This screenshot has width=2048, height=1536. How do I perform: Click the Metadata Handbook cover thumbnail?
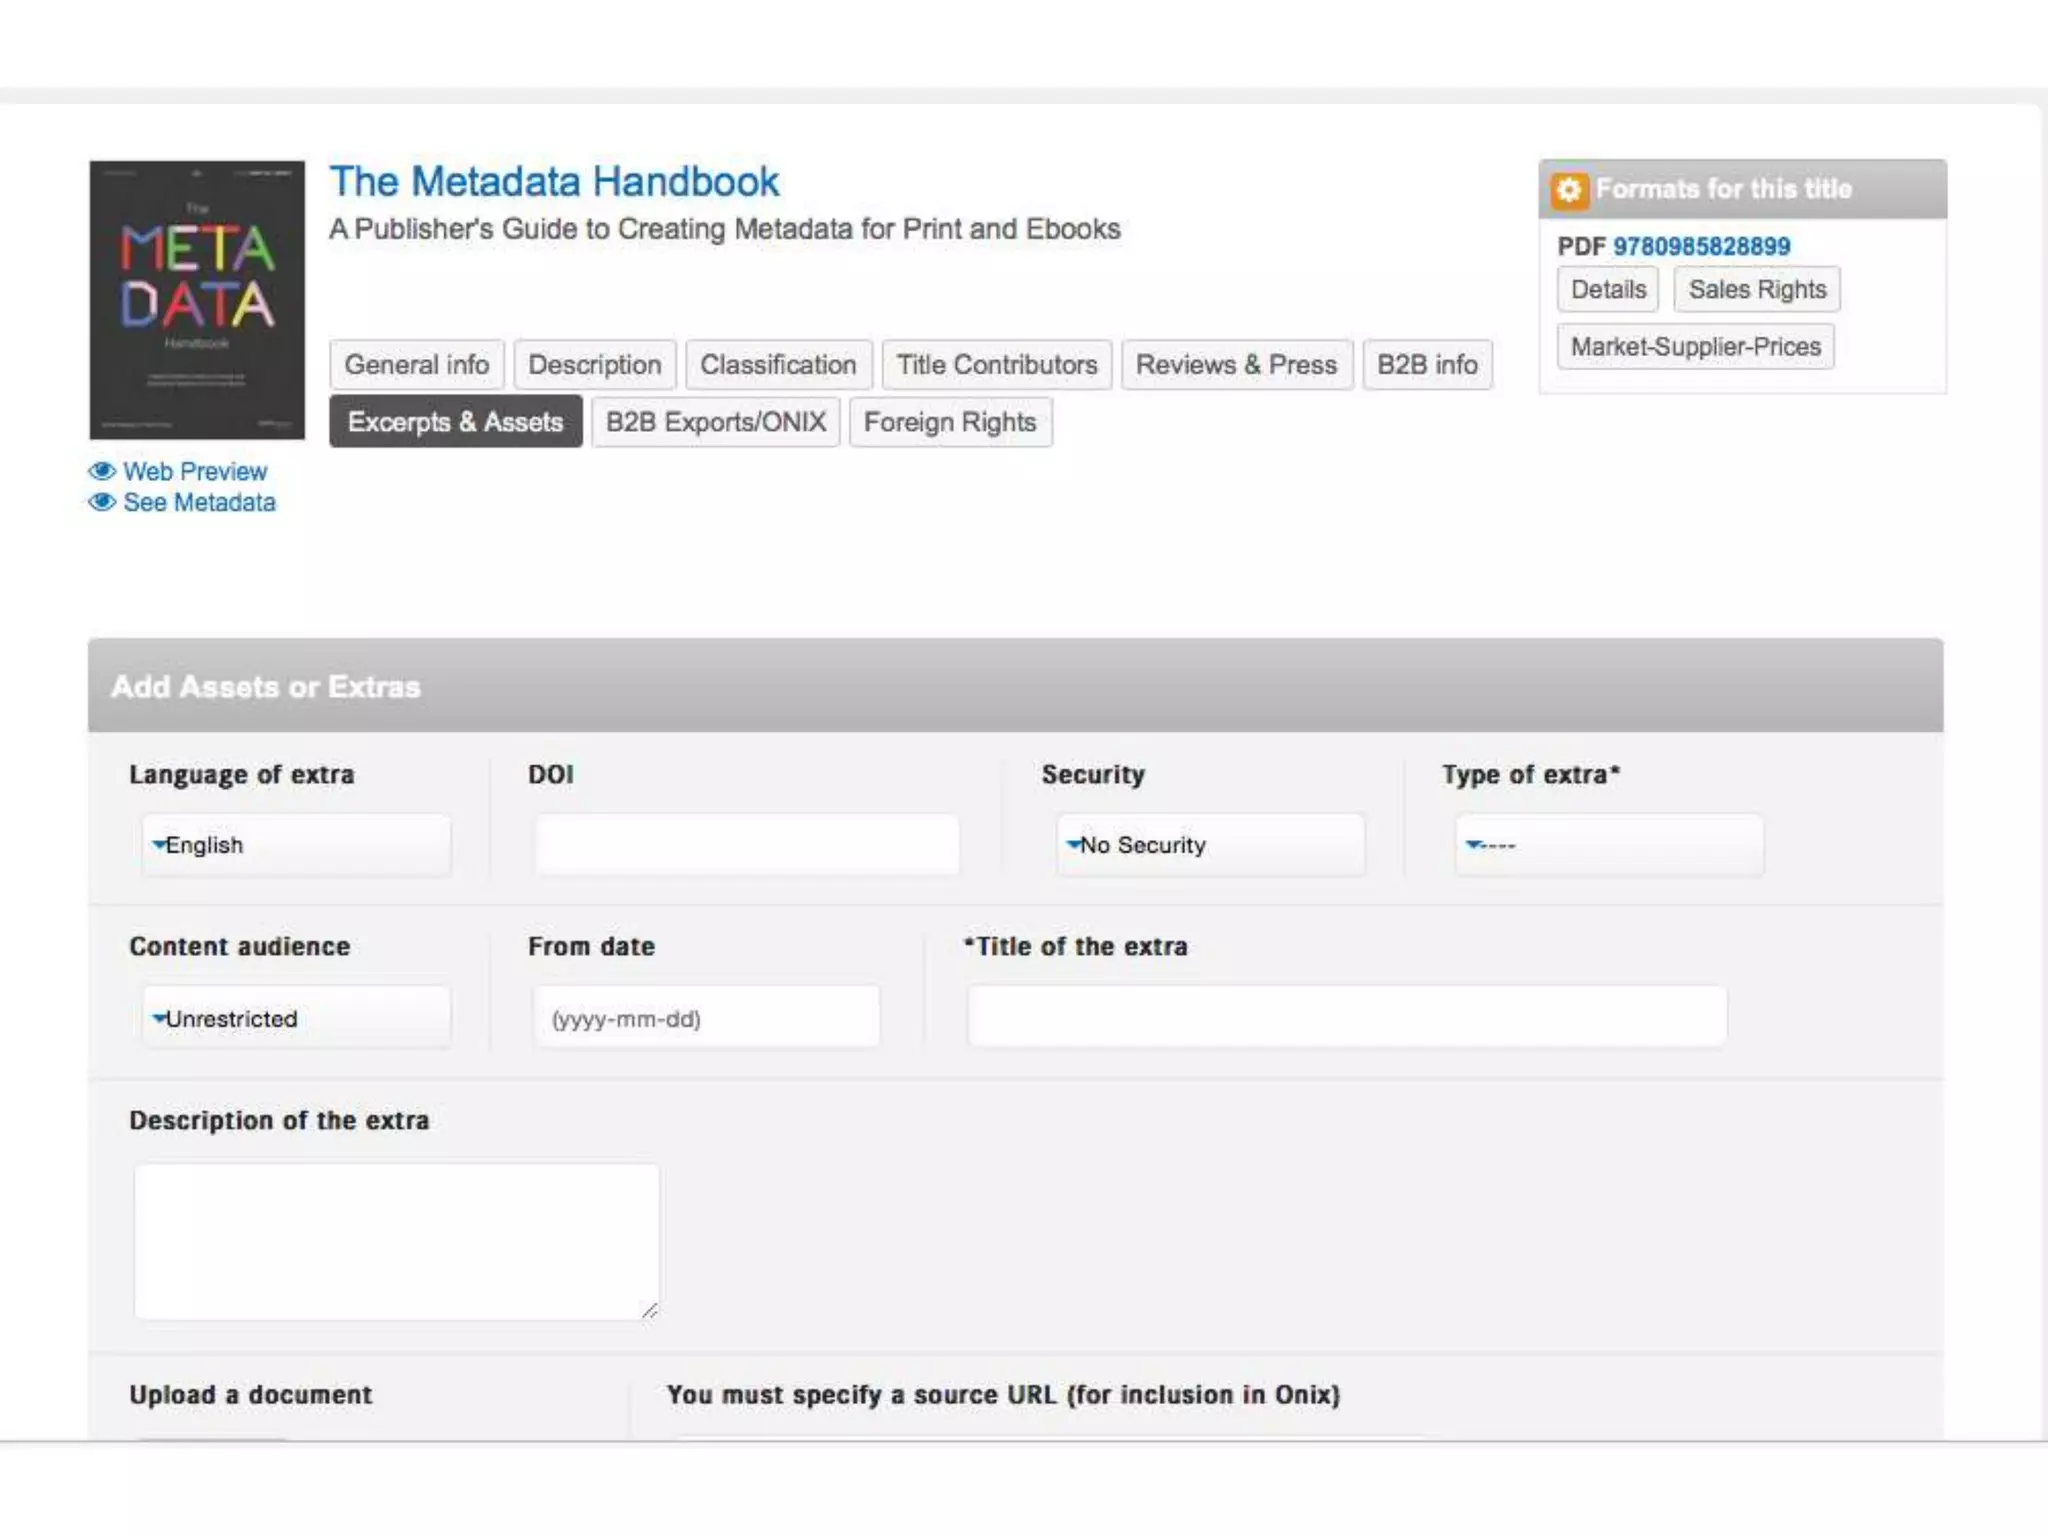tap(197, 300)
